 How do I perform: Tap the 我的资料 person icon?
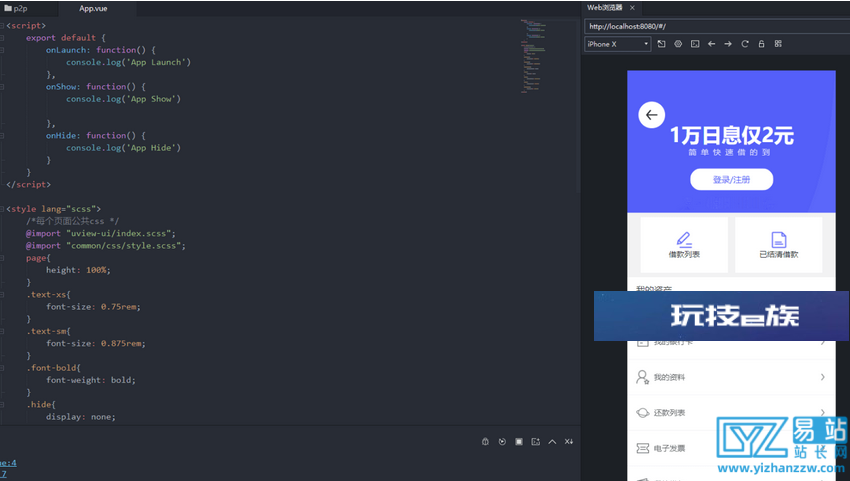(x=642, y=377)
